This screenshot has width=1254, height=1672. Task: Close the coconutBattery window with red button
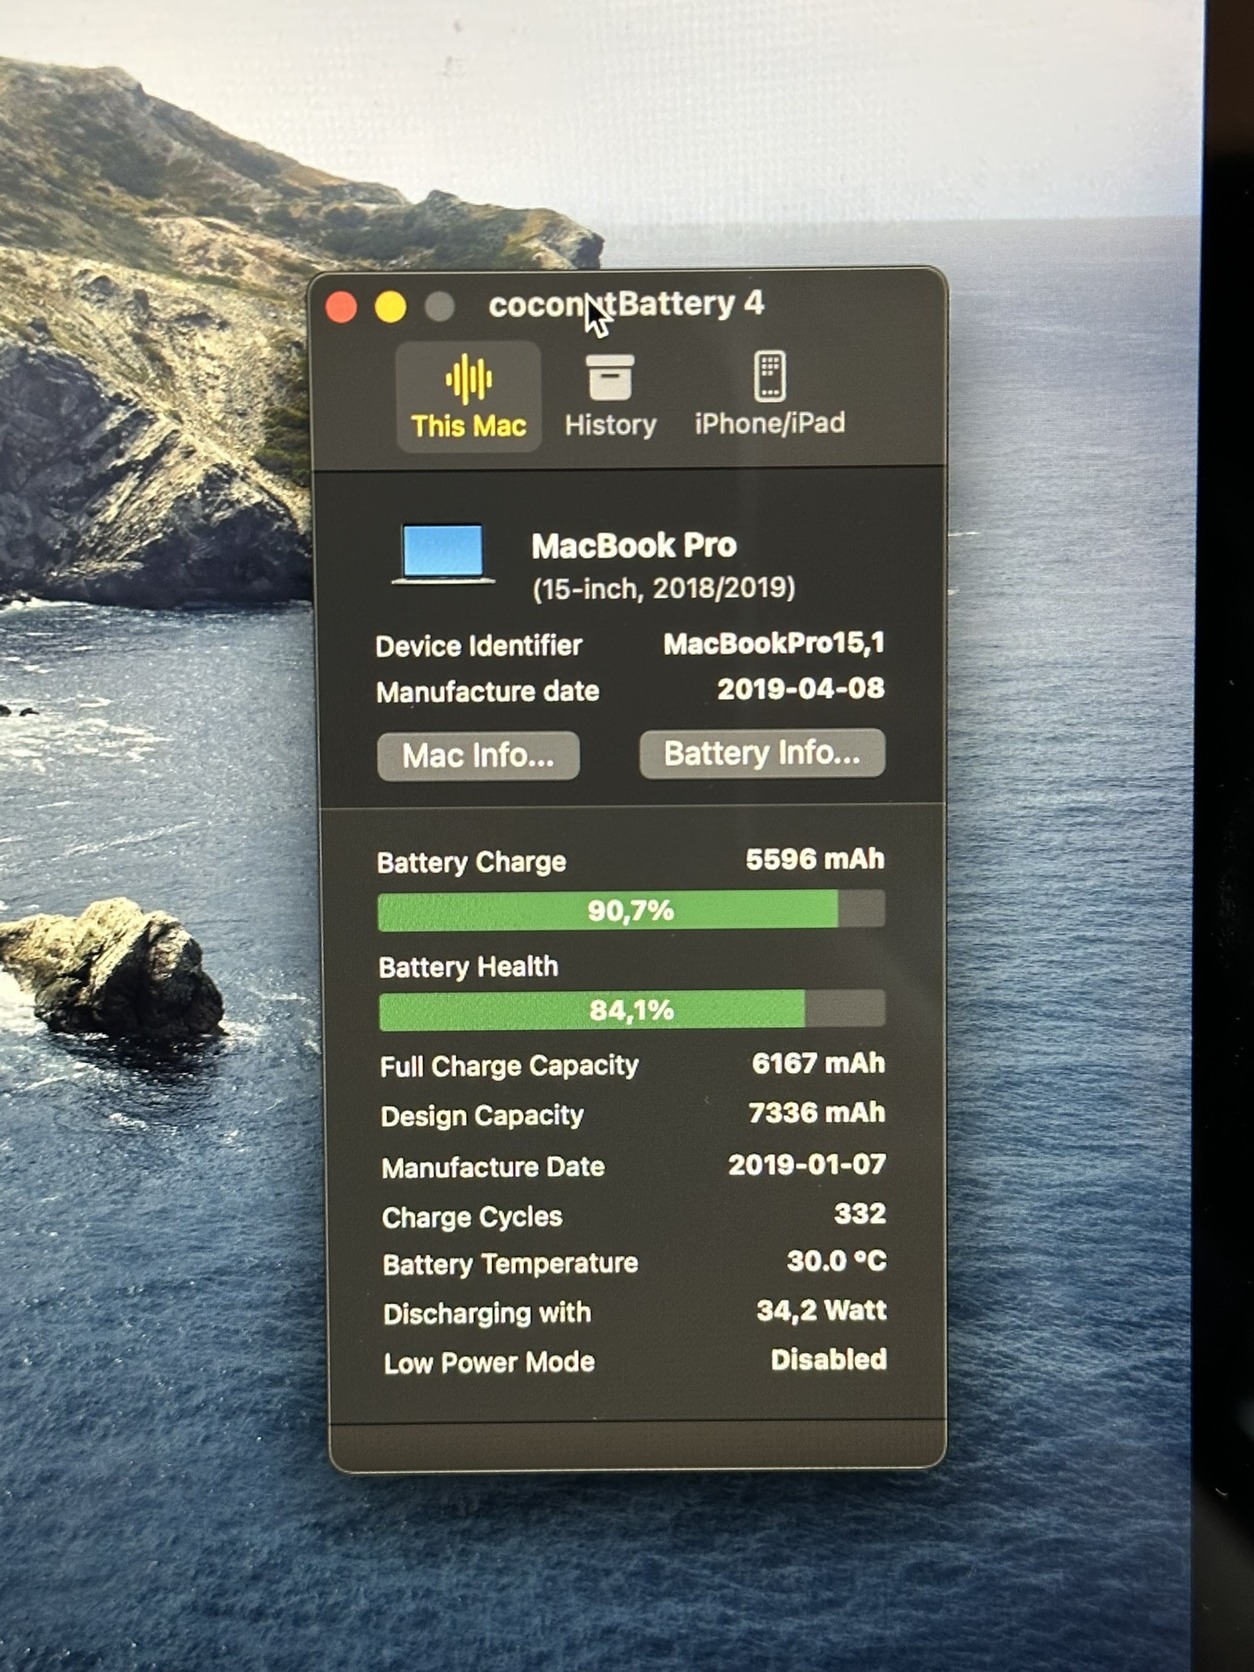click(x=341, y=307)
